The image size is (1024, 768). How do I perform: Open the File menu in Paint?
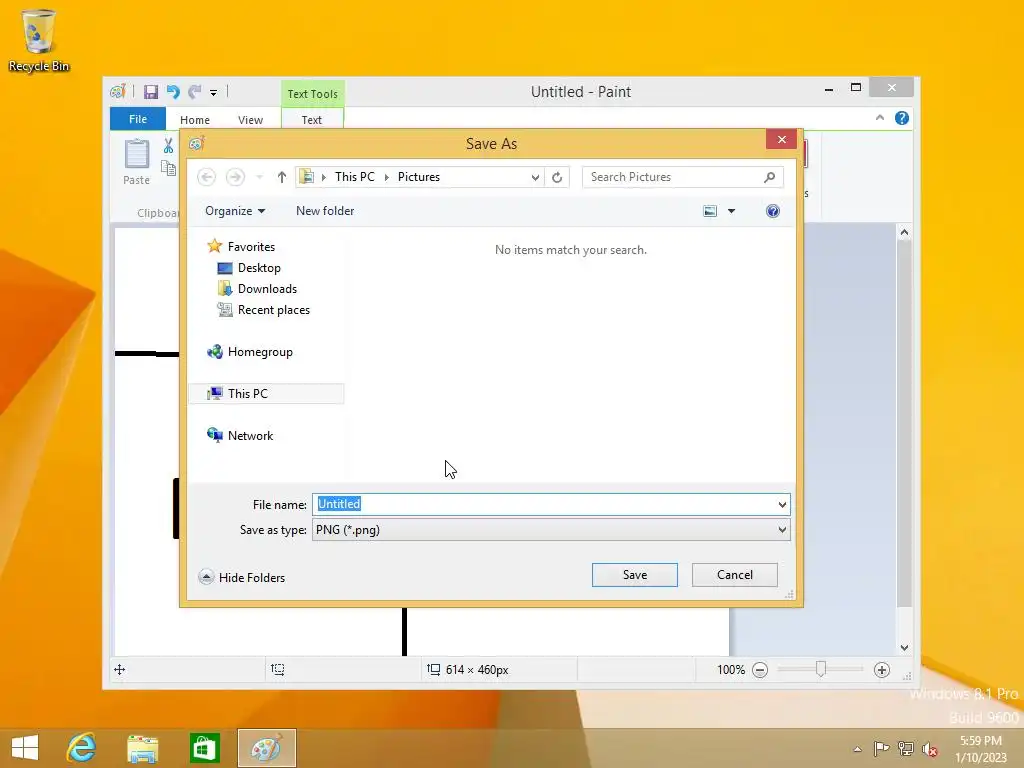click(138, 119)
